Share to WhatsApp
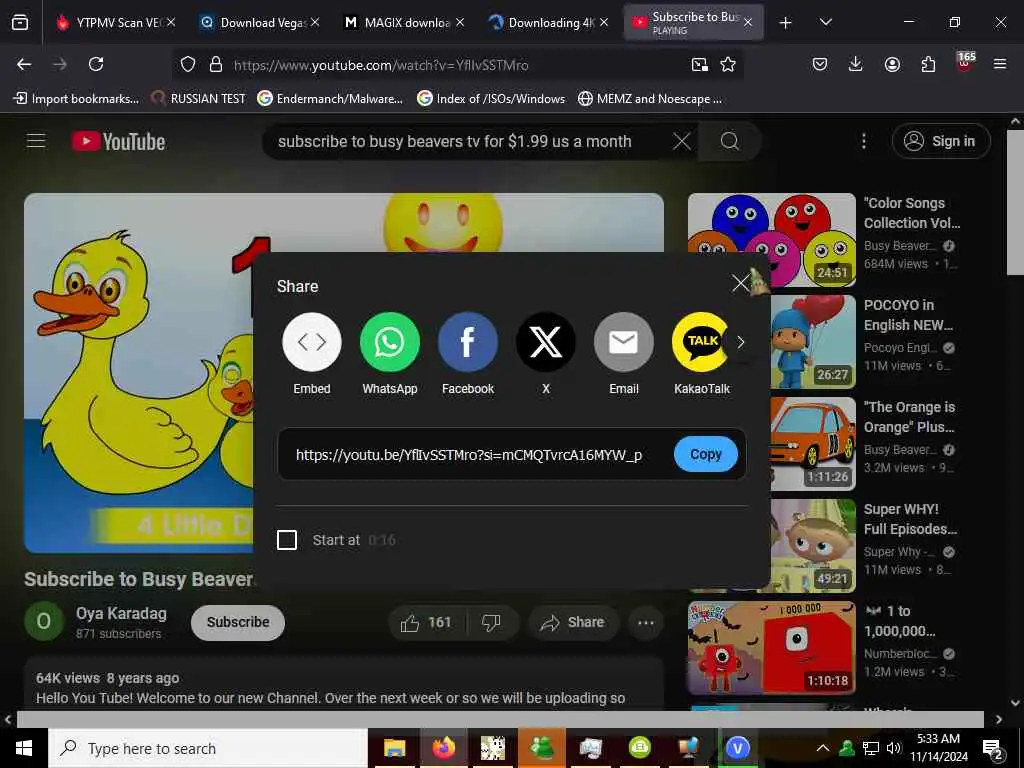 pyautogui.click(x=389, y=342)
